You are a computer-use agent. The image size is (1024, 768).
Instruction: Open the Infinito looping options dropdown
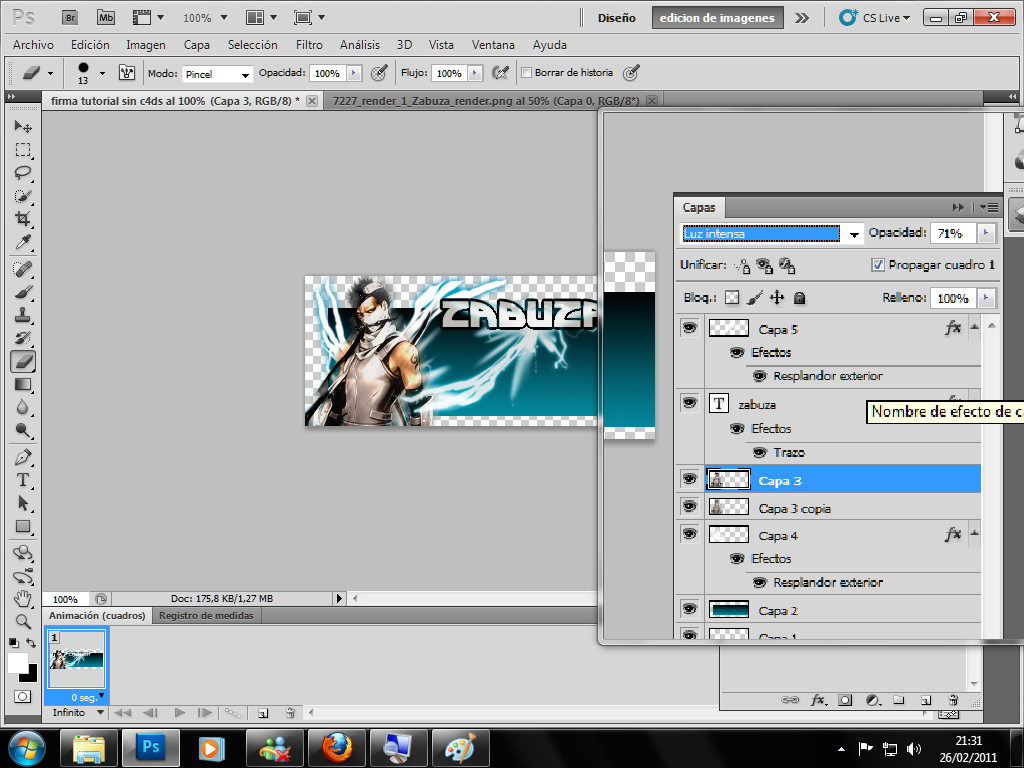click(100, 712)
